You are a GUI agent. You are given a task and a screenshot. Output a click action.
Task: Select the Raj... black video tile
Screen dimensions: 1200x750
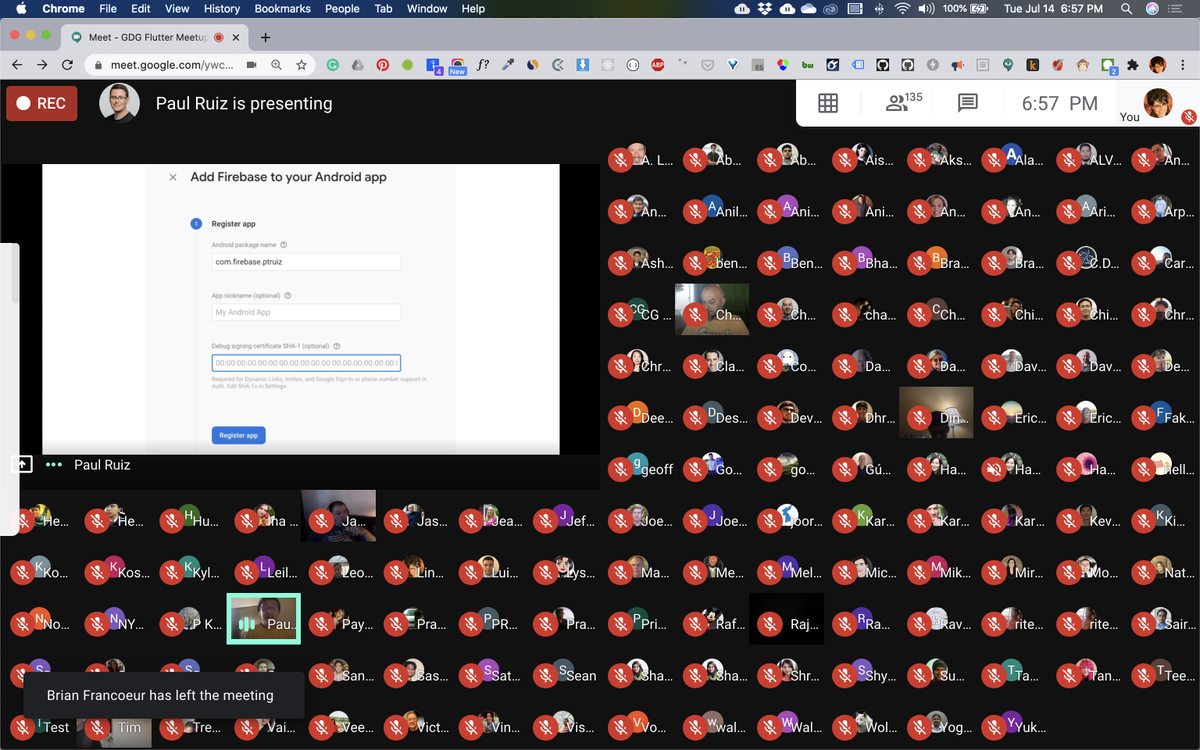pyautogui.click(x=786, y=619)
